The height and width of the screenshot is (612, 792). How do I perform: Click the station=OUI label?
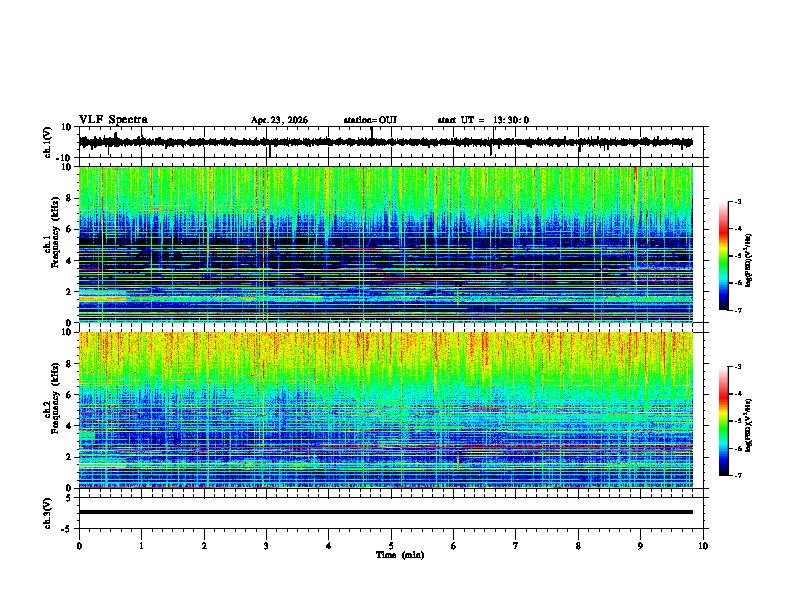370,120
